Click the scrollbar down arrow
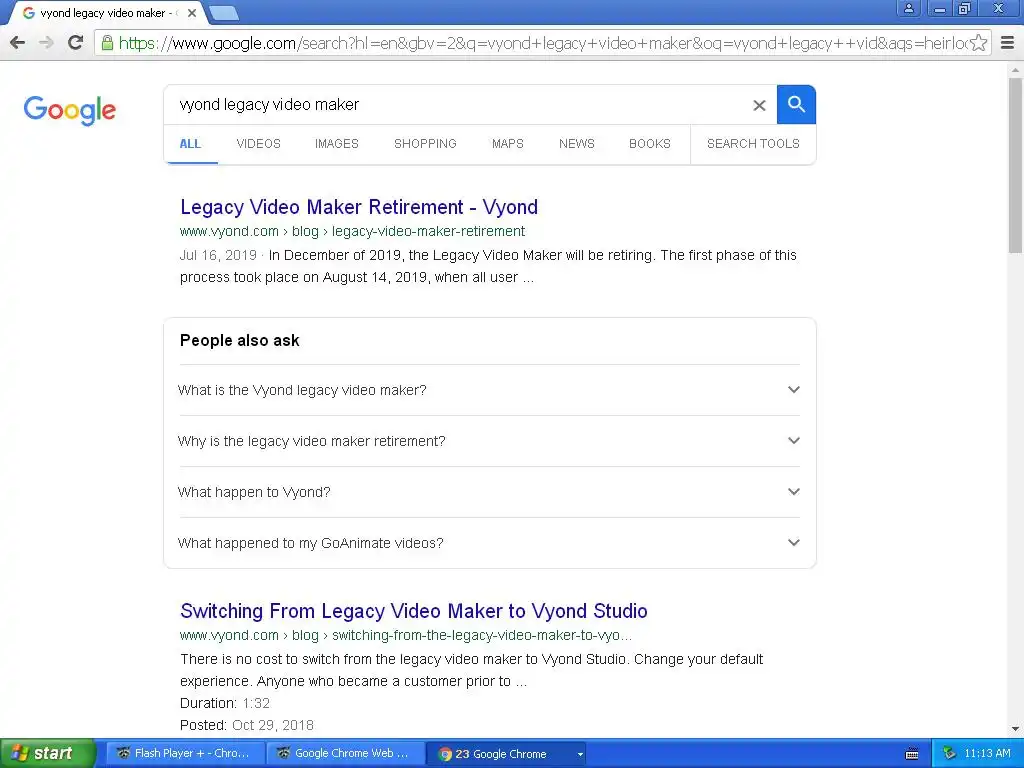Viewport: 1024px width, 768px height. (x=1015, y=729)
